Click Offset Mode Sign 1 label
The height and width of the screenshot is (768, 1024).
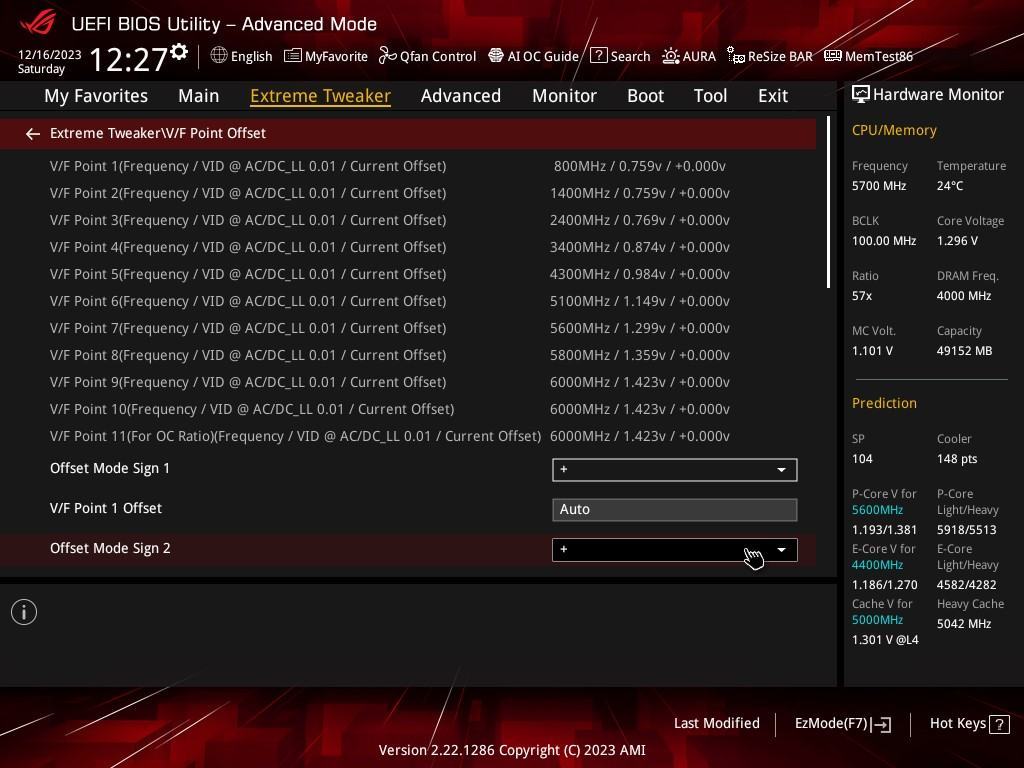coord(110,468)
